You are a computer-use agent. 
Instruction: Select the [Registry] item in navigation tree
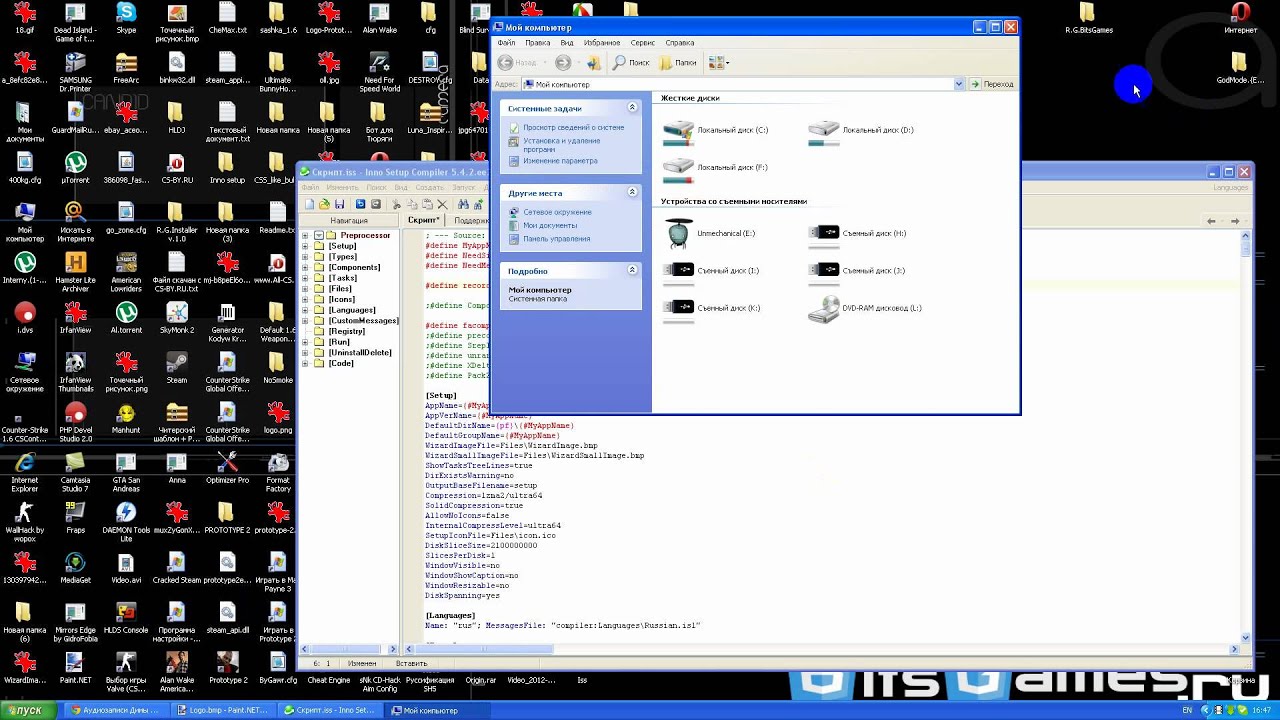tap(348, 331)
